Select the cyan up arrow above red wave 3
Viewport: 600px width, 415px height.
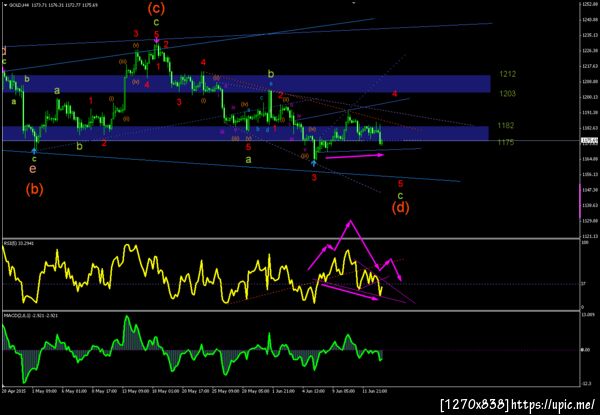[314, 163]
